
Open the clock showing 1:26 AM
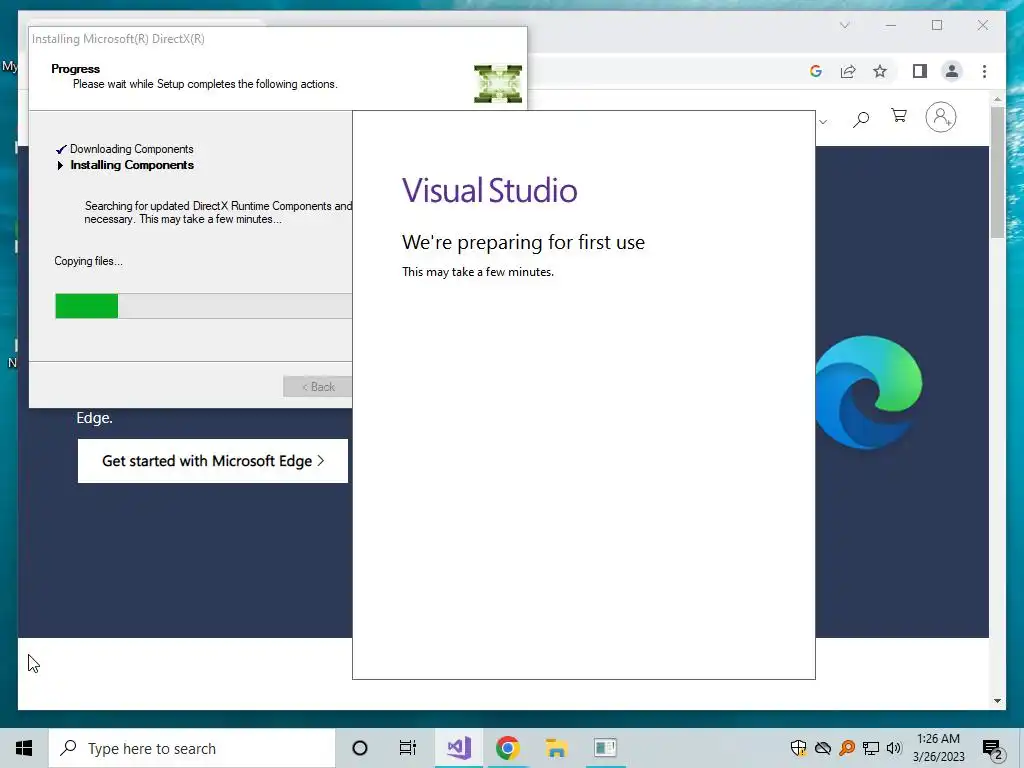coord(938,748)
